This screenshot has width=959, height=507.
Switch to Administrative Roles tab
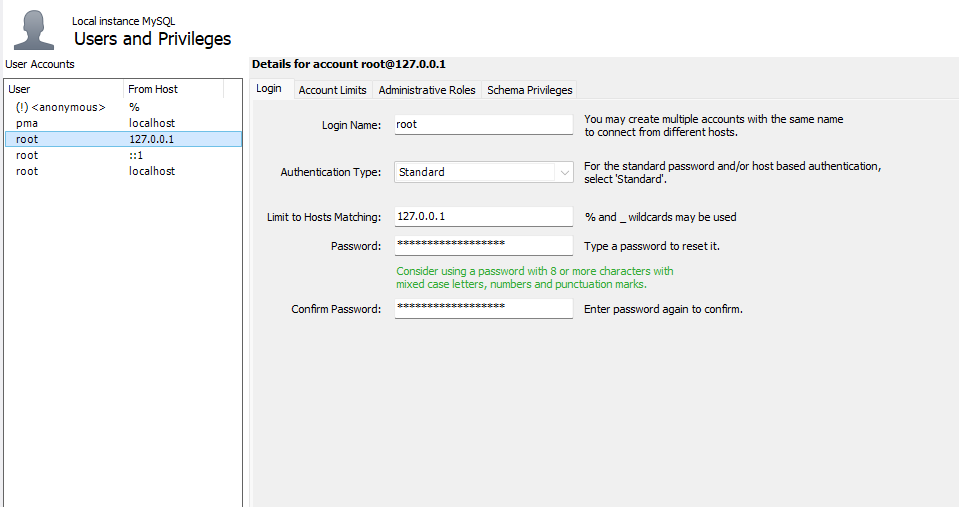pyautogui.click(x=427, y=90)
